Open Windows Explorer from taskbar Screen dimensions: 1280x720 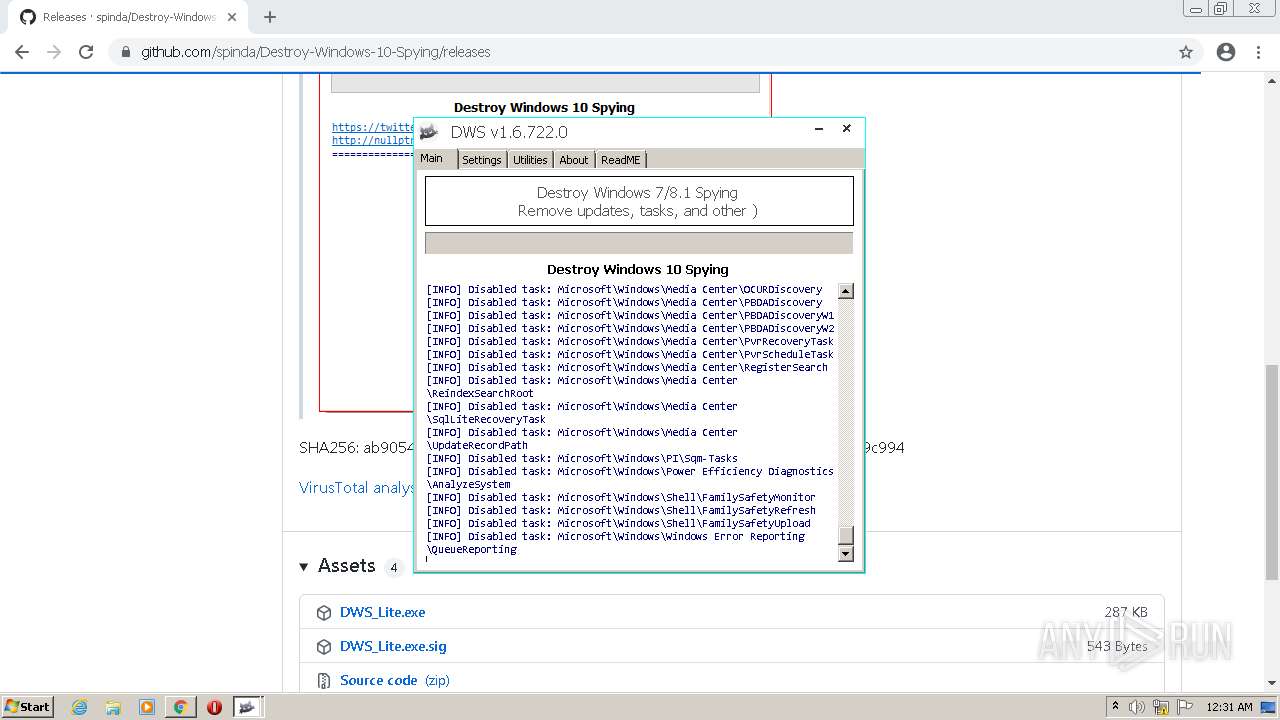(x=113, y=707)
